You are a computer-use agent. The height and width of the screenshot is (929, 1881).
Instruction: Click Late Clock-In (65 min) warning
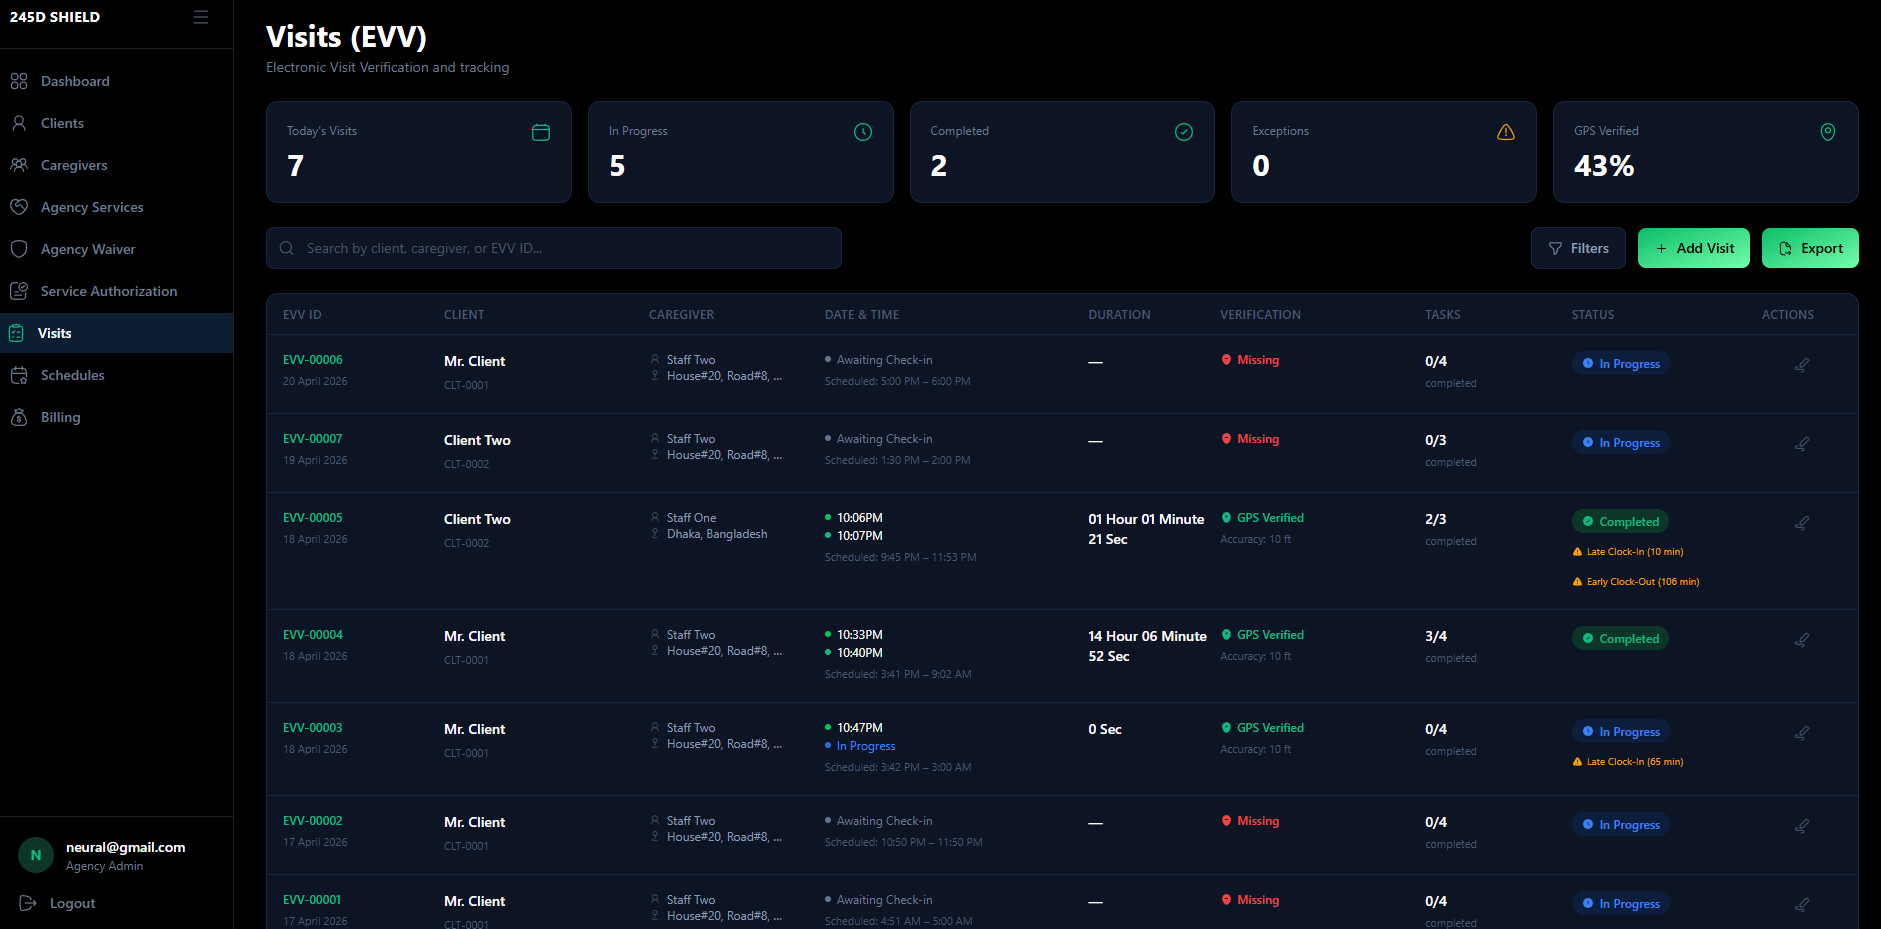(1628, 762)
